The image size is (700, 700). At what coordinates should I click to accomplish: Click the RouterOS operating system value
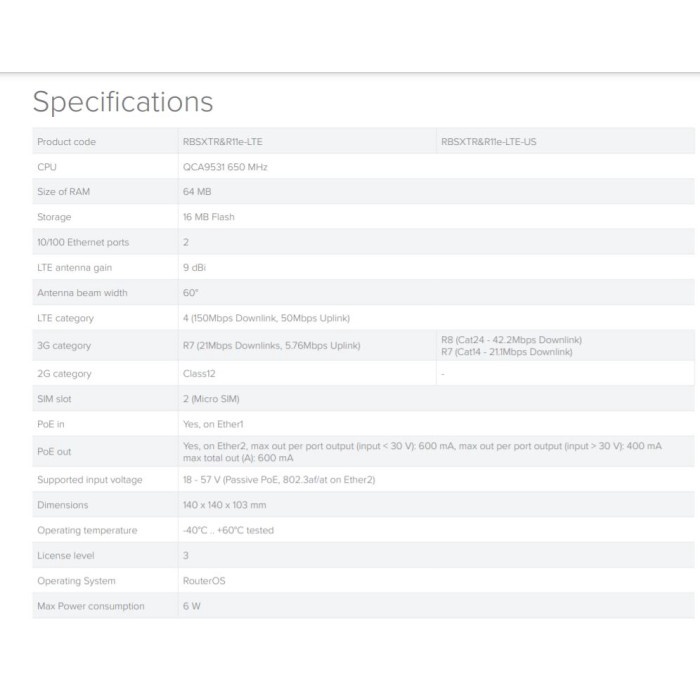click(x=205, y=581)
